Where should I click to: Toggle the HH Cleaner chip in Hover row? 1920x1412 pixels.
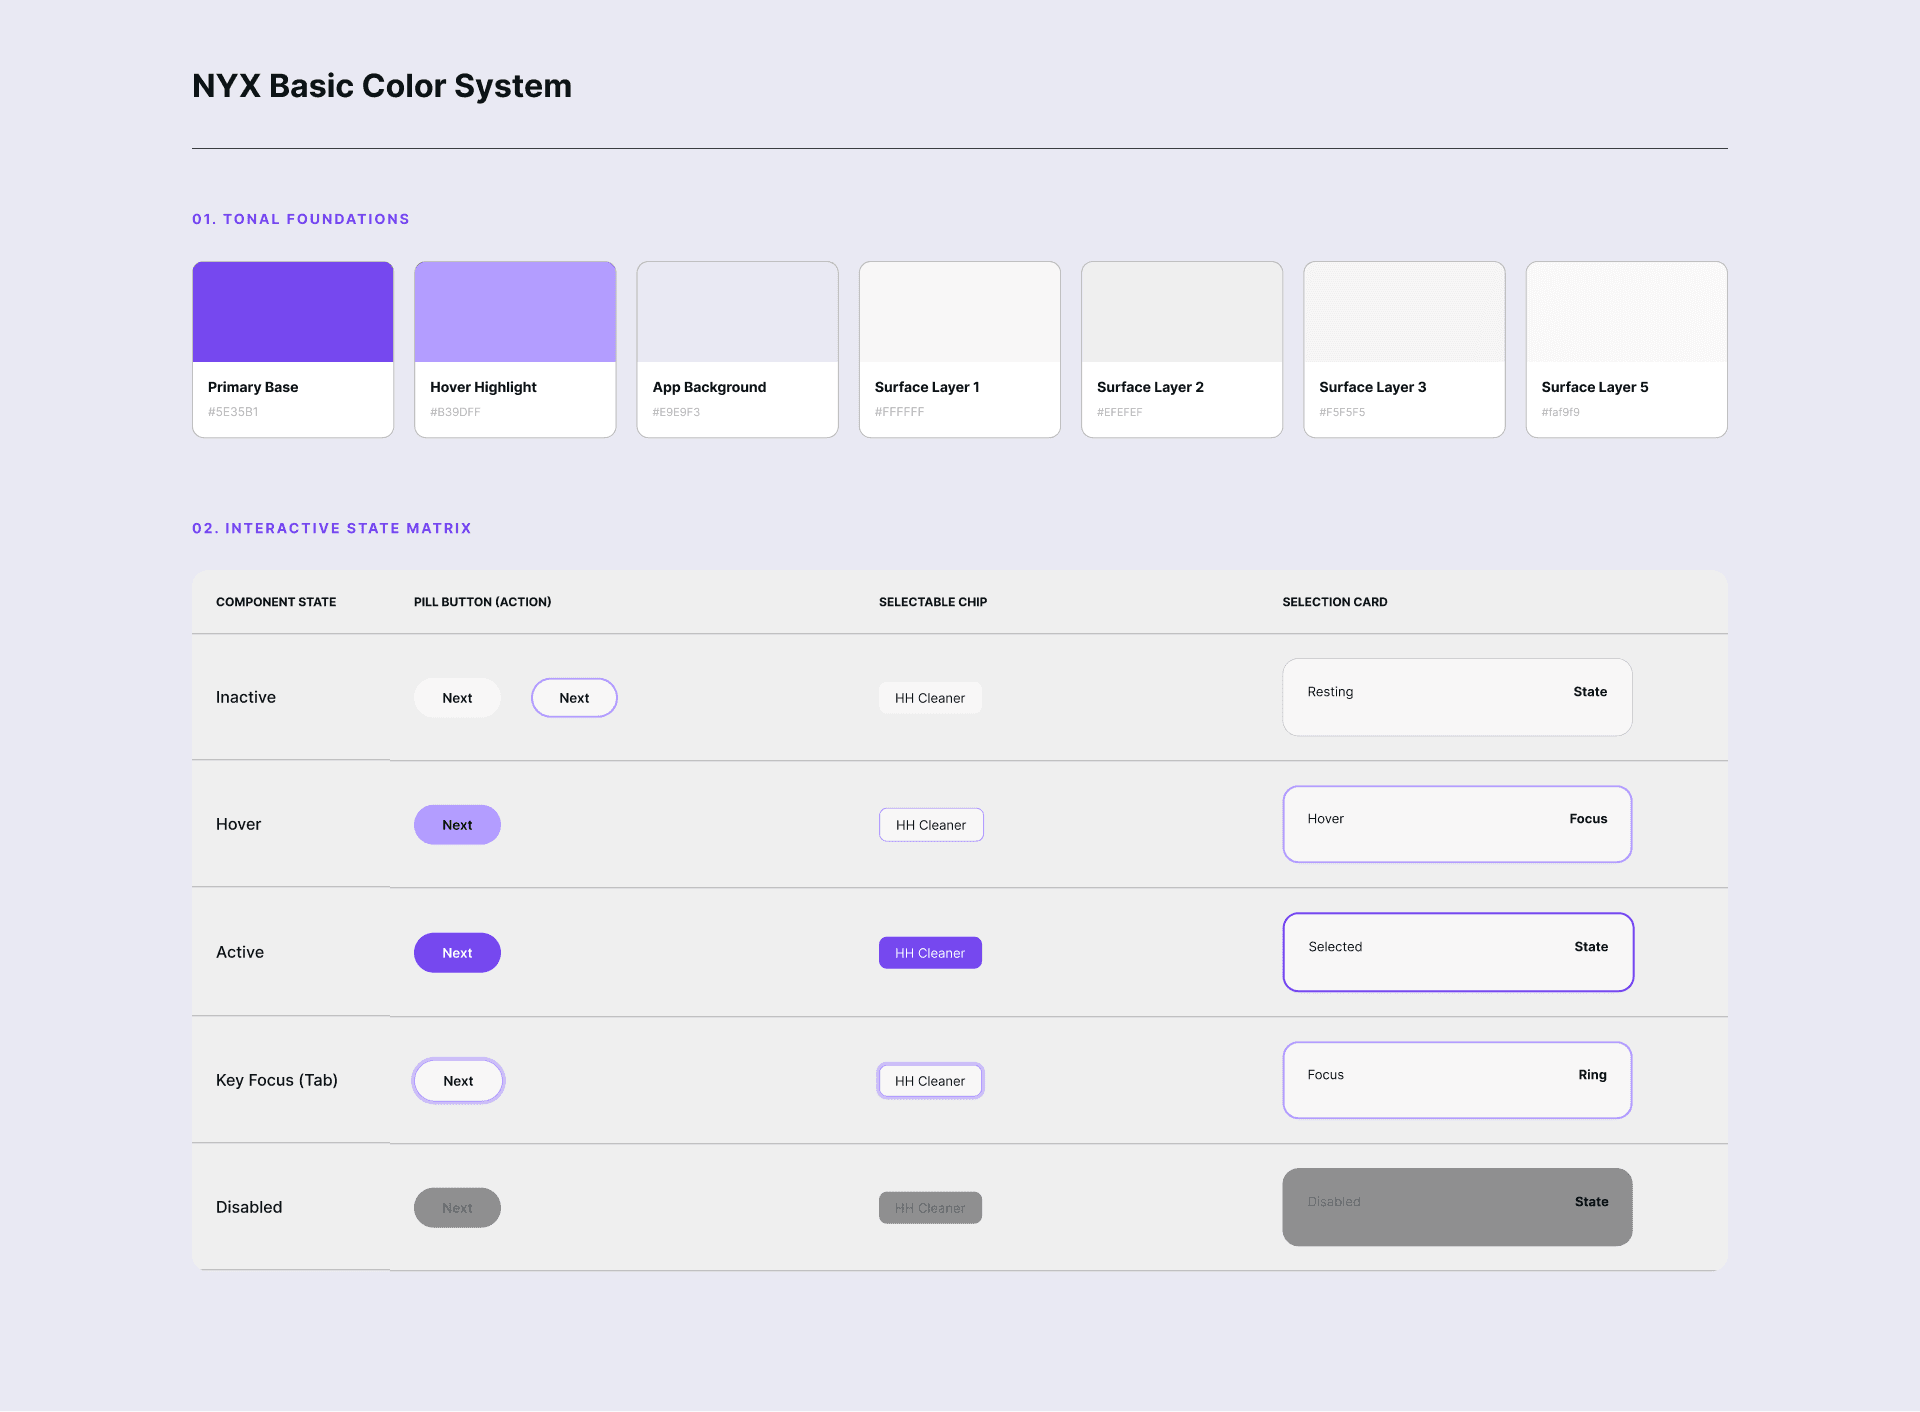[x=931, y=825]
